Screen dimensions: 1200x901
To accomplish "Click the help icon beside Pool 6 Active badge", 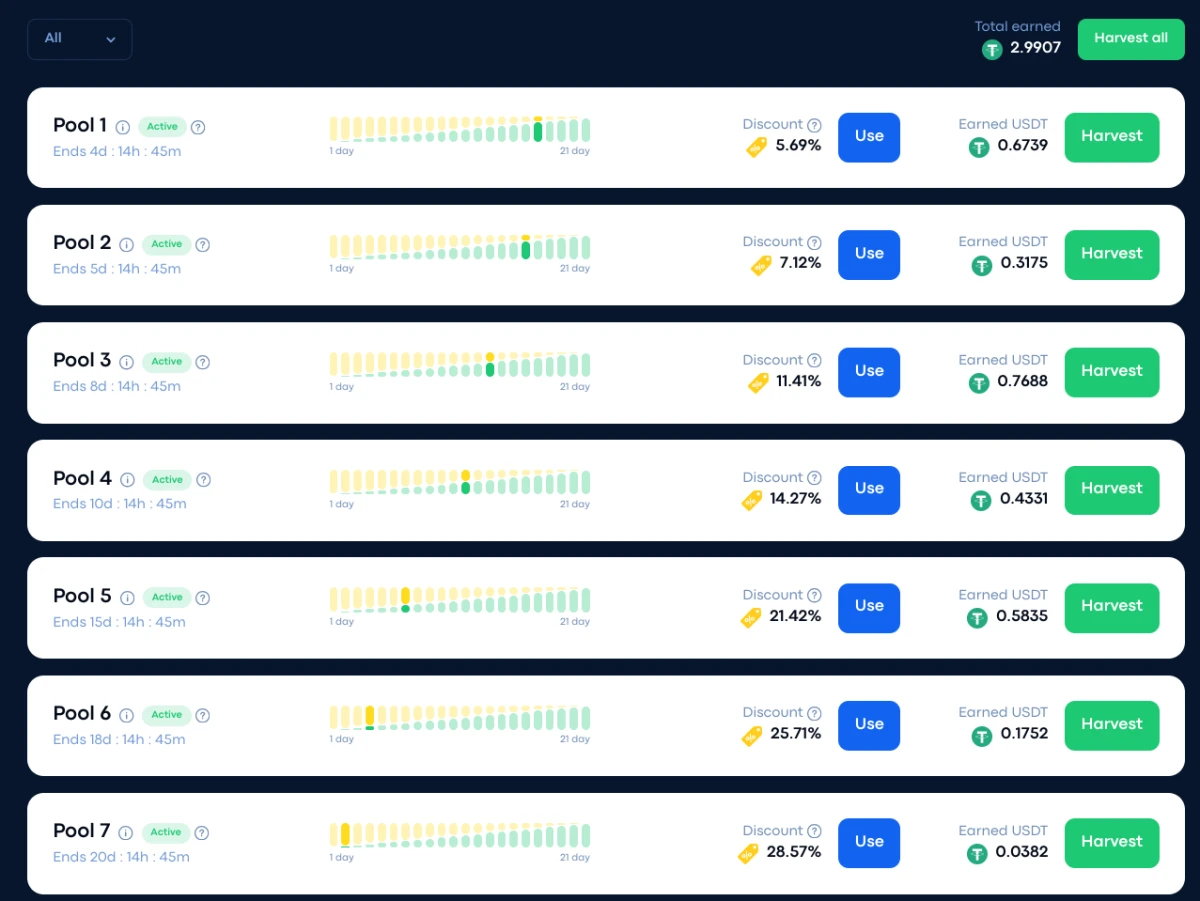I will 203,715.
